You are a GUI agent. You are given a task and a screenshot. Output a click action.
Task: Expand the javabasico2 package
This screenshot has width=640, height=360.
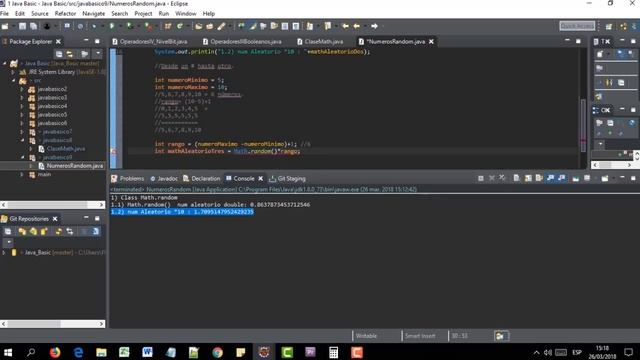tap(22, 89)
